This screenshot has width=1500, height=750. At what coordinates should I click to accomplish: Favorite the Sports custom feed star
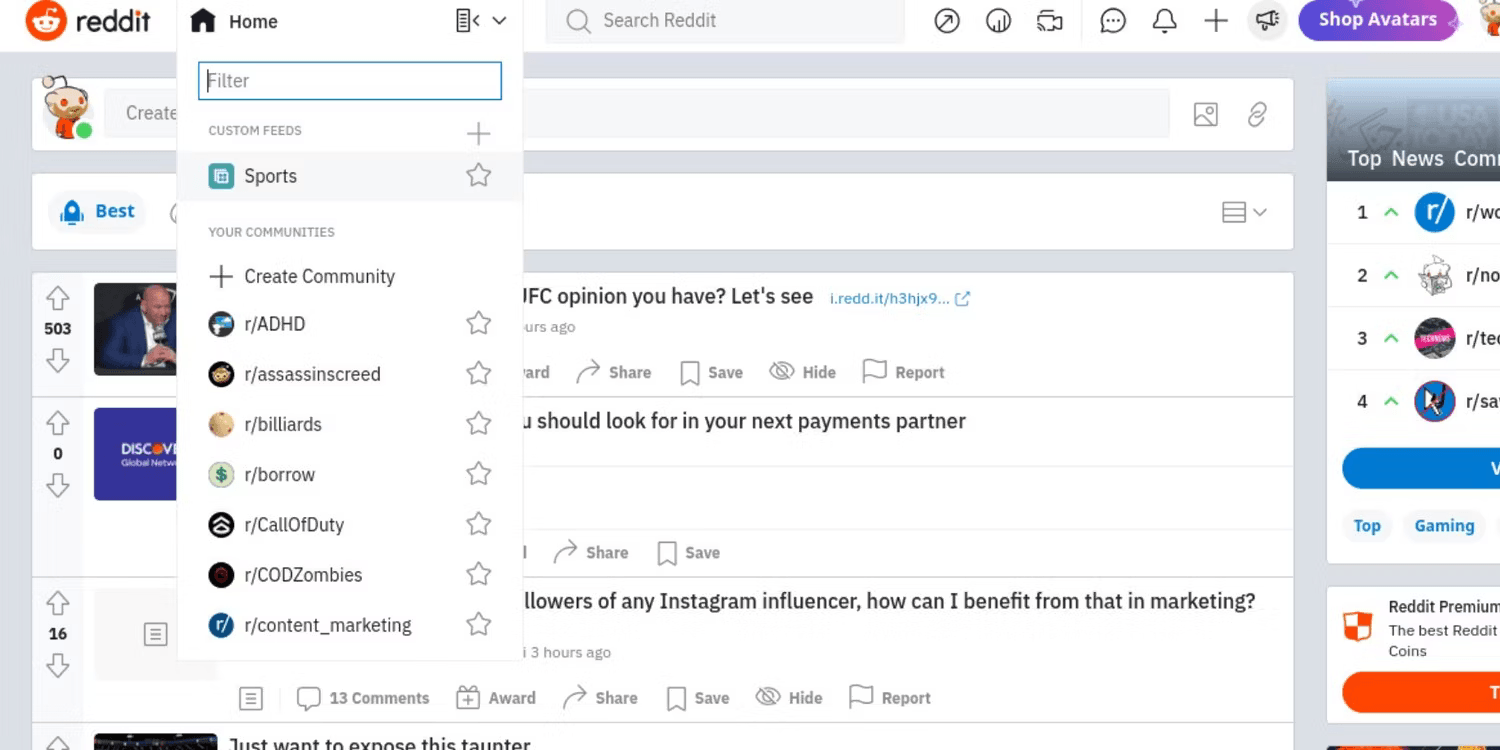point(479,176)
